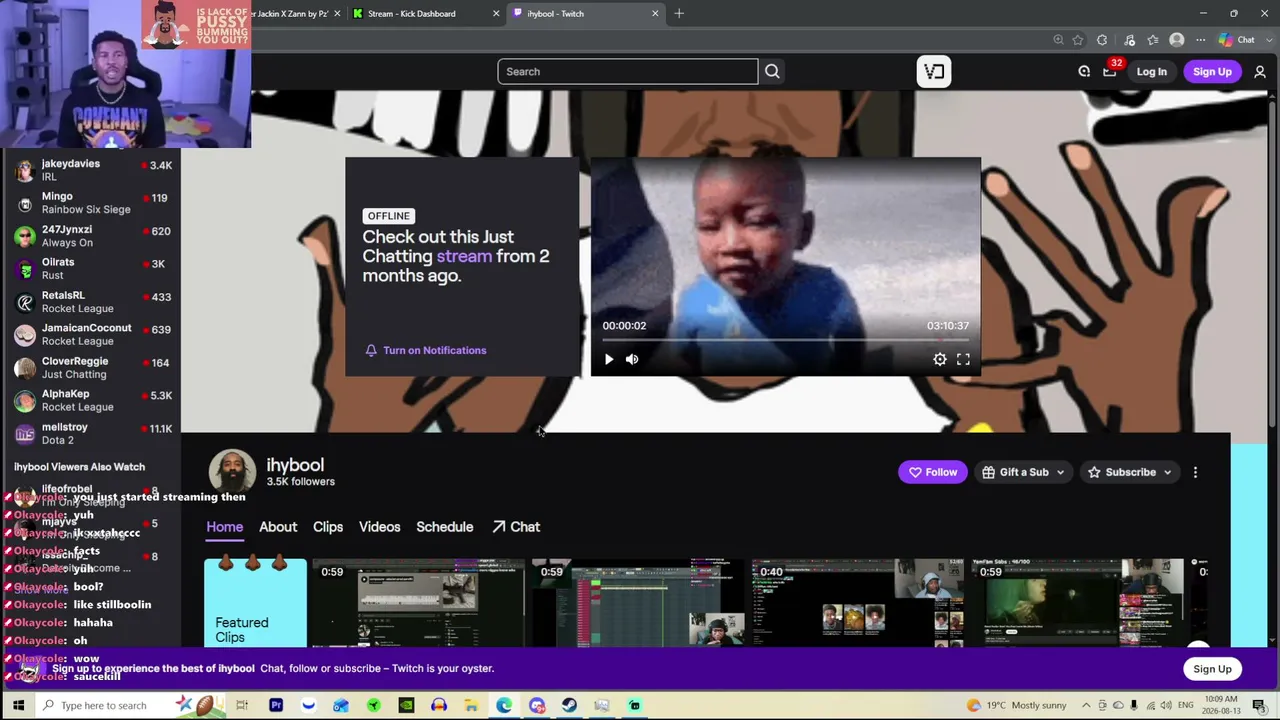This screenshot has height=720, width=1280.
Task: Open mellstroy Dota 2 channel
Action: pos(92,433)
